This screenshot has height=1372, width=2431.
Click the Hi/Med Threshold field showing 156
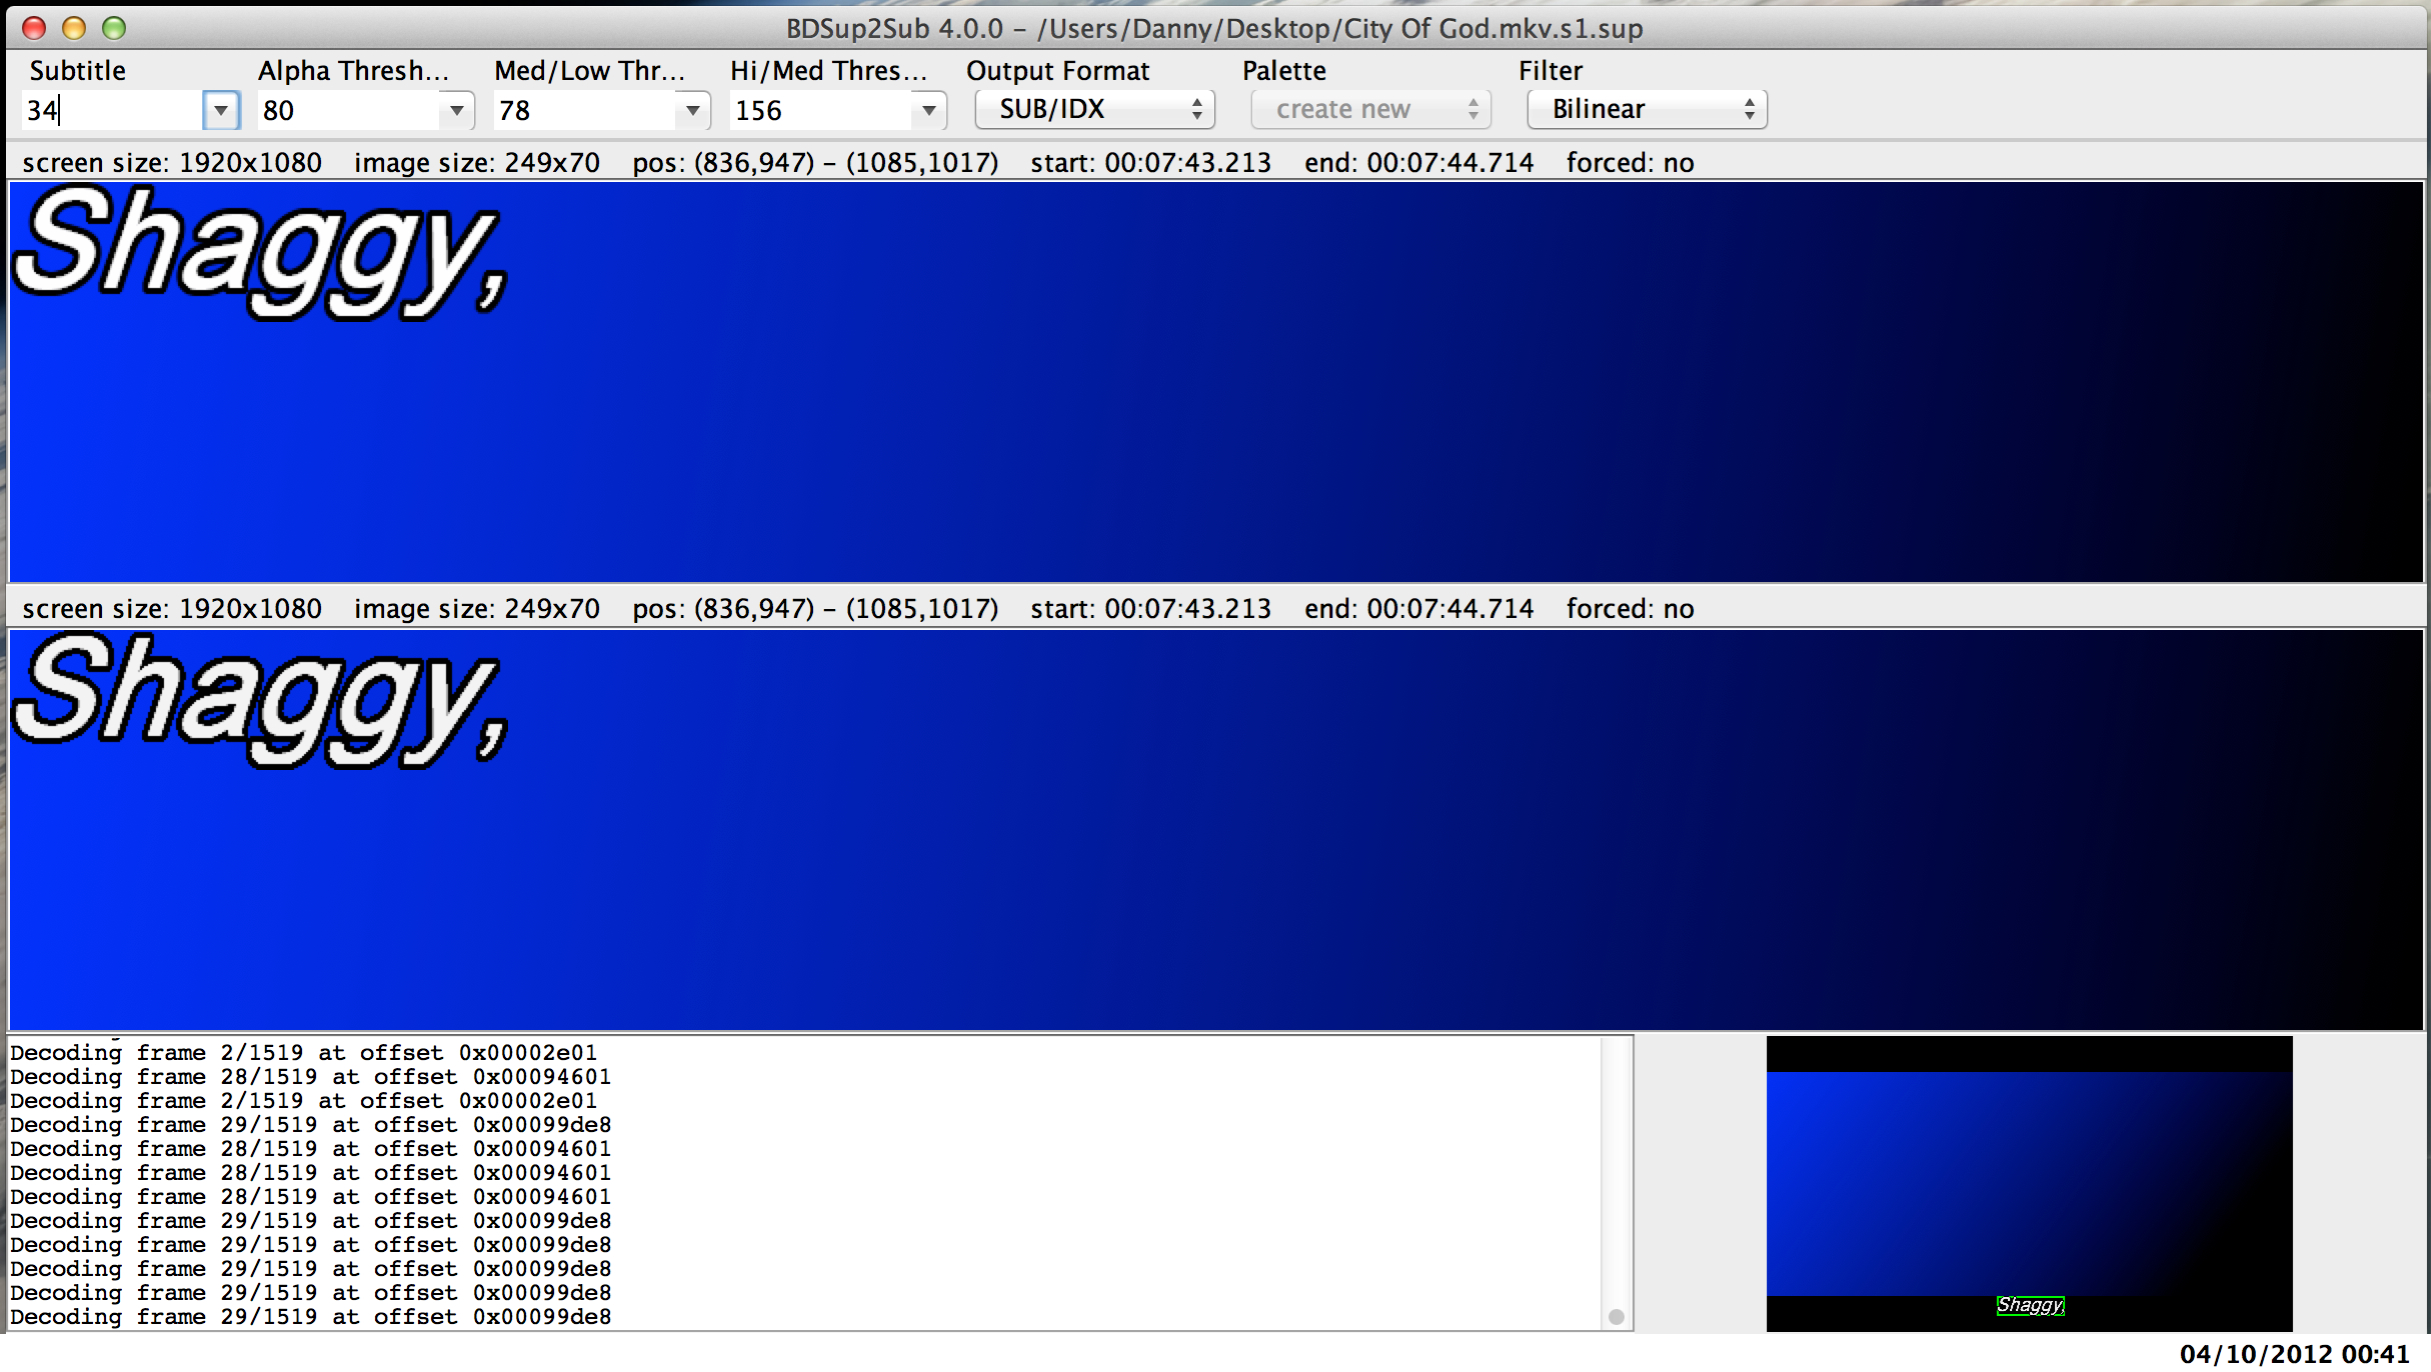click(820, 110)
